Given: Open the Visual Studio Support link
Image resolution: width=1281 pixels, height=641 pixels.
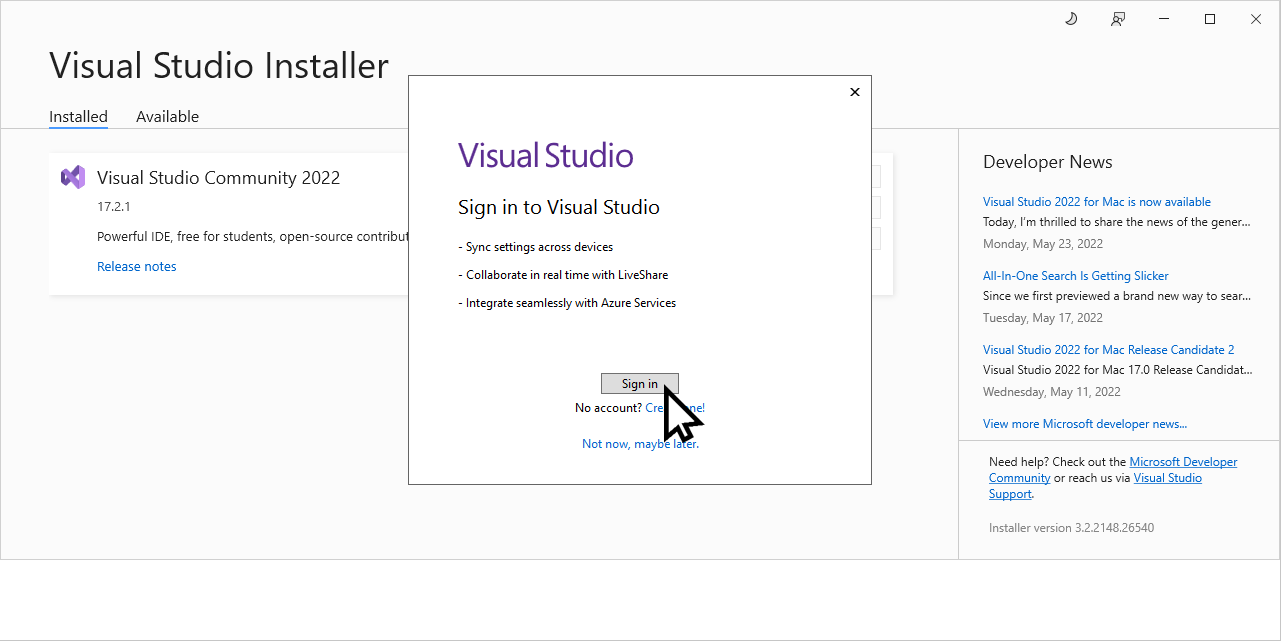Looking at the screenshot, I should coord(1096,486).
